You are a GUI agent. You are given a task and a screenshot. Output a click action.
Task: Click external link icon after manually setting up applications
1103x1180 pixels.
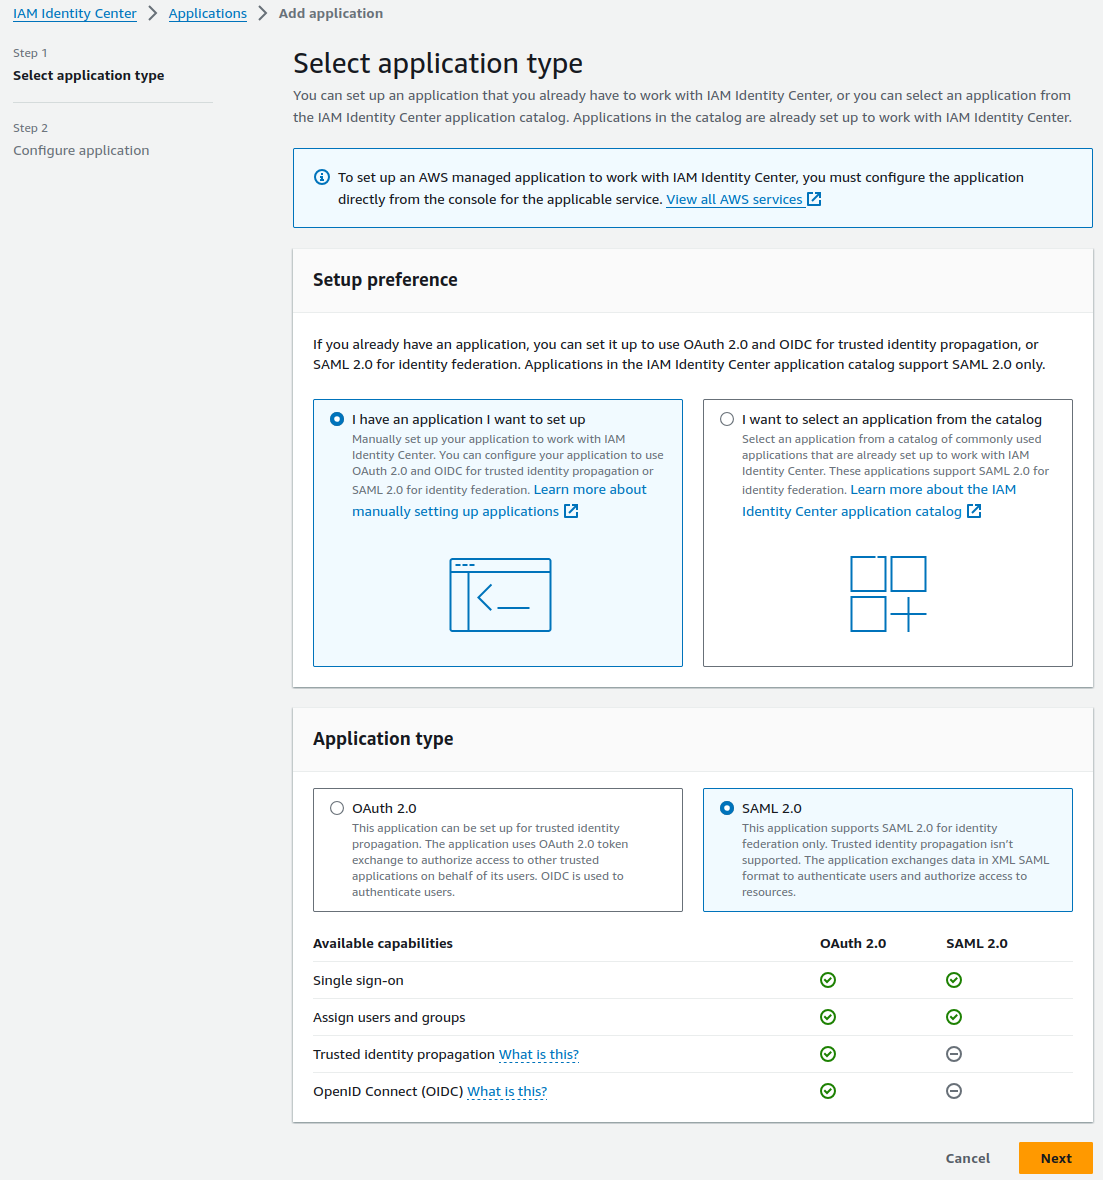[571, 511]
